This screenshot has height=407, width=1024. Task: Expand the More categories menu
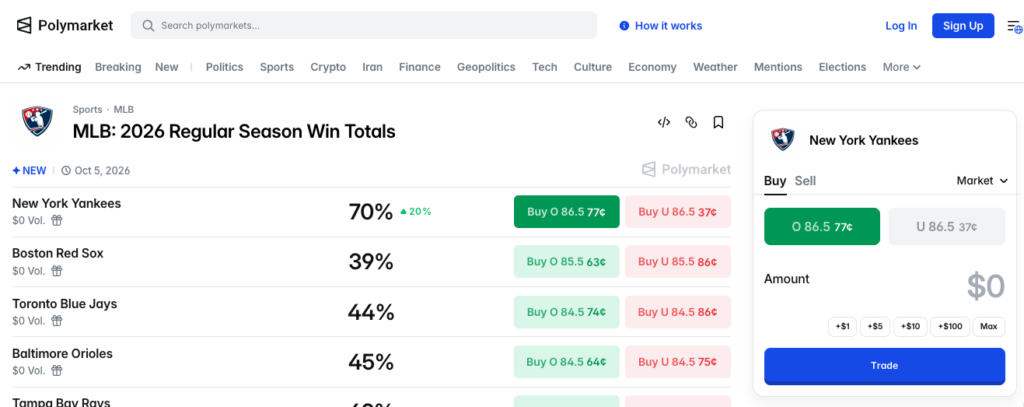tap(901, 67)
